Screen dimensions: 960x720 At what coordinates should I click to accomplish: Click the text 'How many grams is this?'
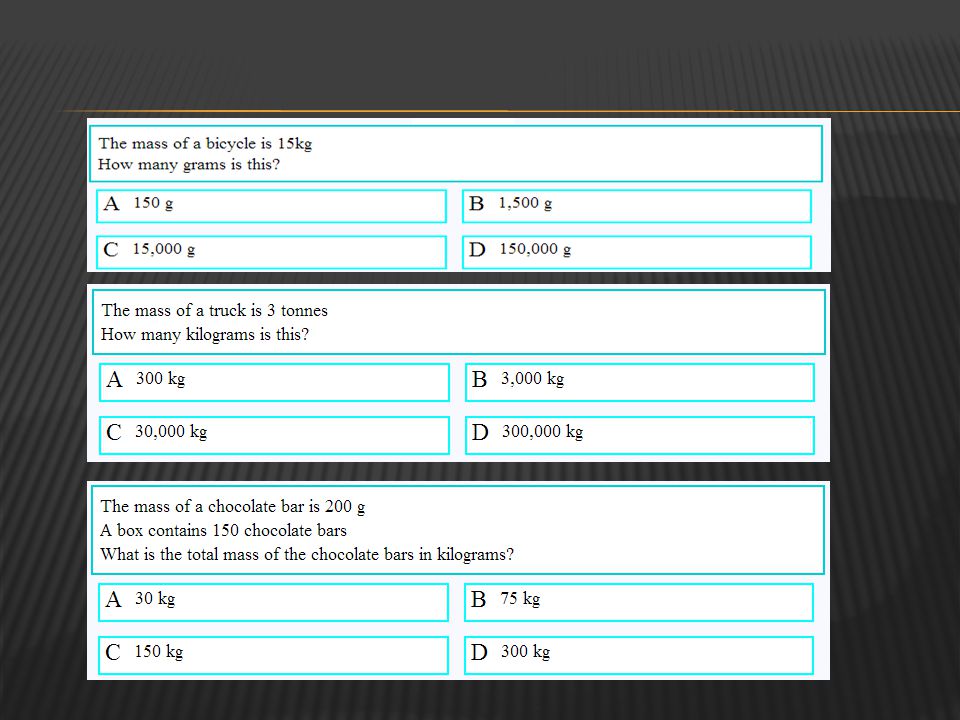[x=189, y=165]
